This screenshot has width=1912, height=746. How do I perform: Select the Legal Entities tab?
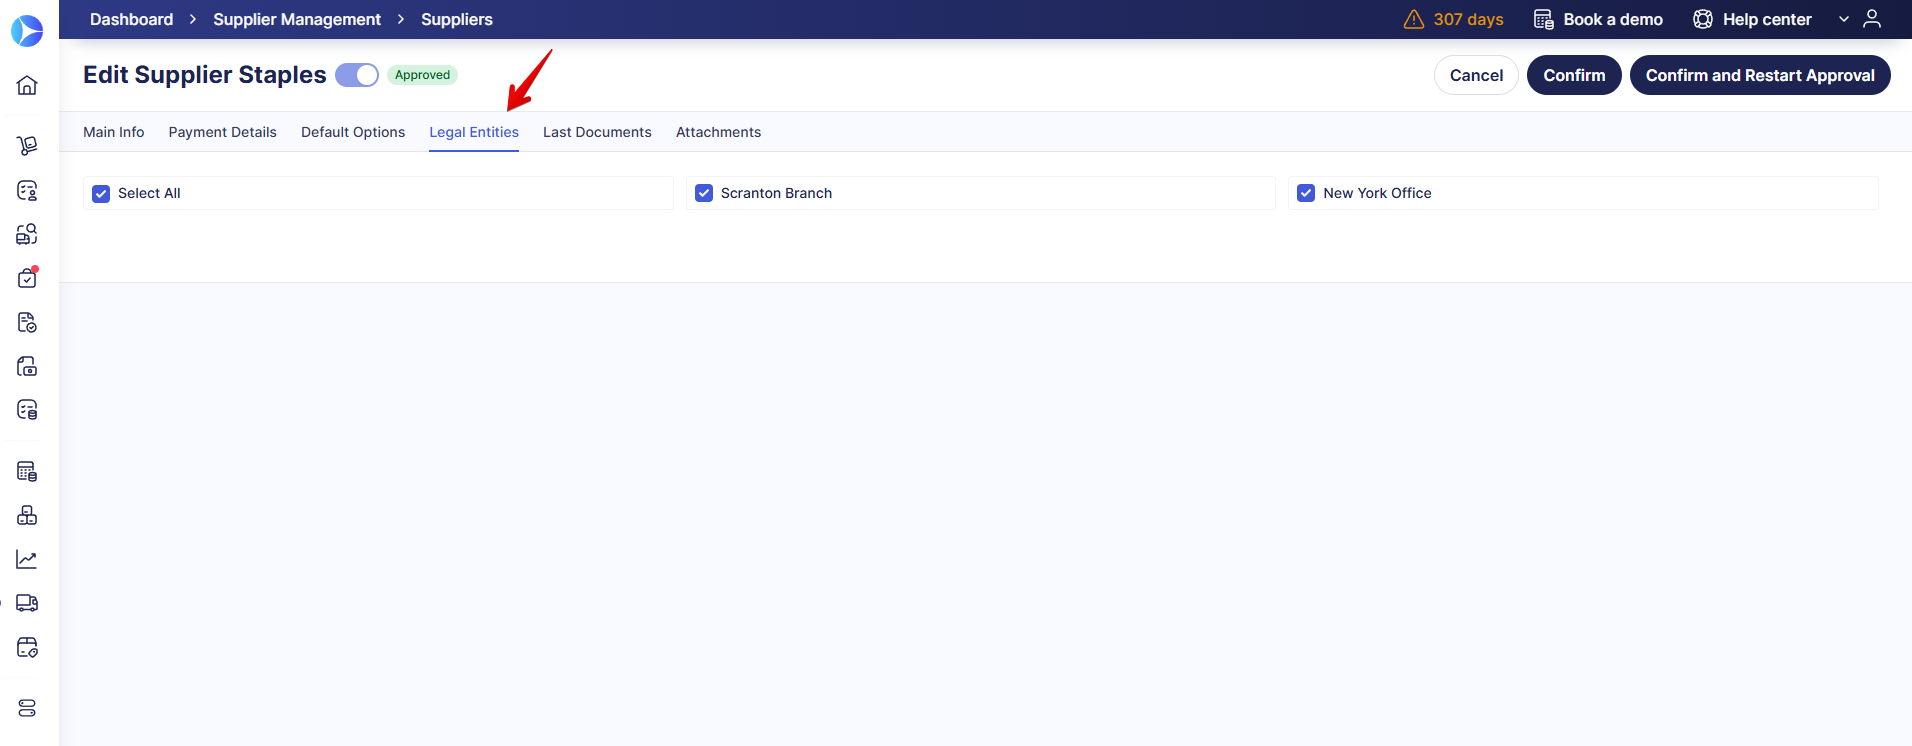pos(474,132)
